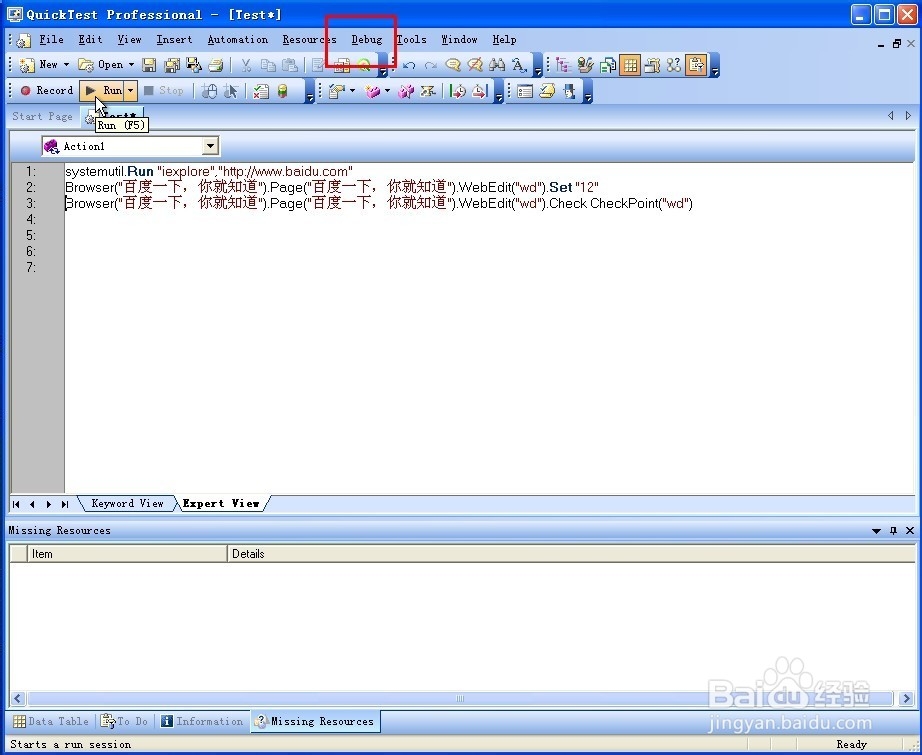Open the Tools menu
Screen dimensions: 922x755
click(x=411, y=39)
